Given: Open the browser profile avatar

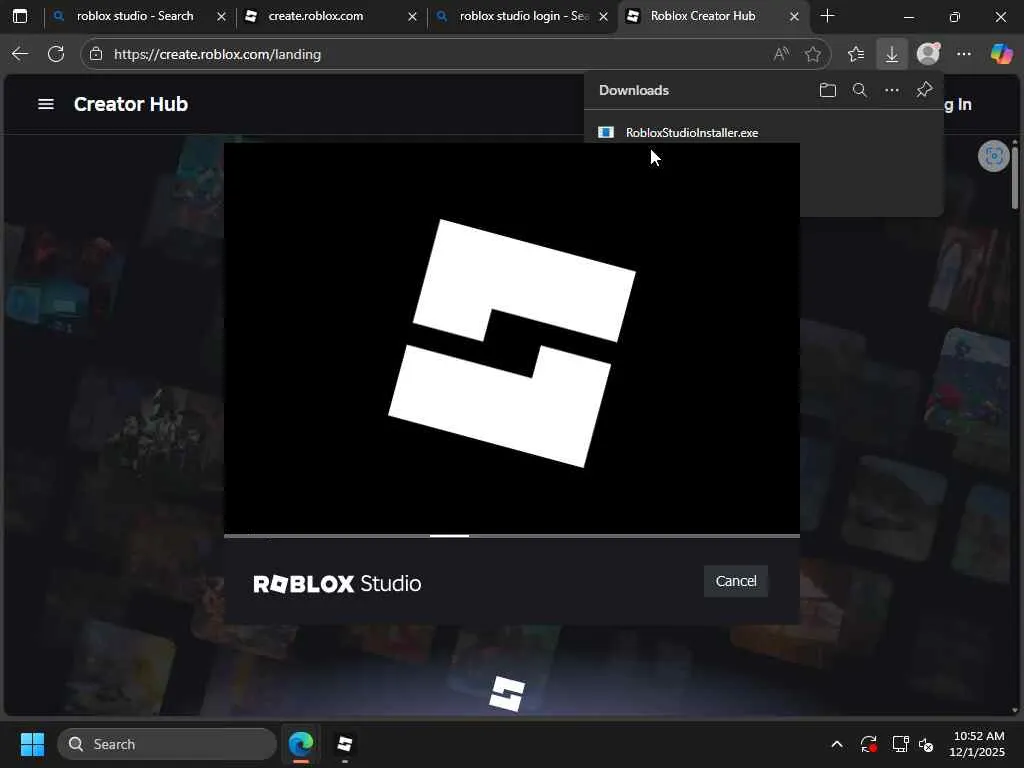Looking at the screenshot, I should [928, 54].
